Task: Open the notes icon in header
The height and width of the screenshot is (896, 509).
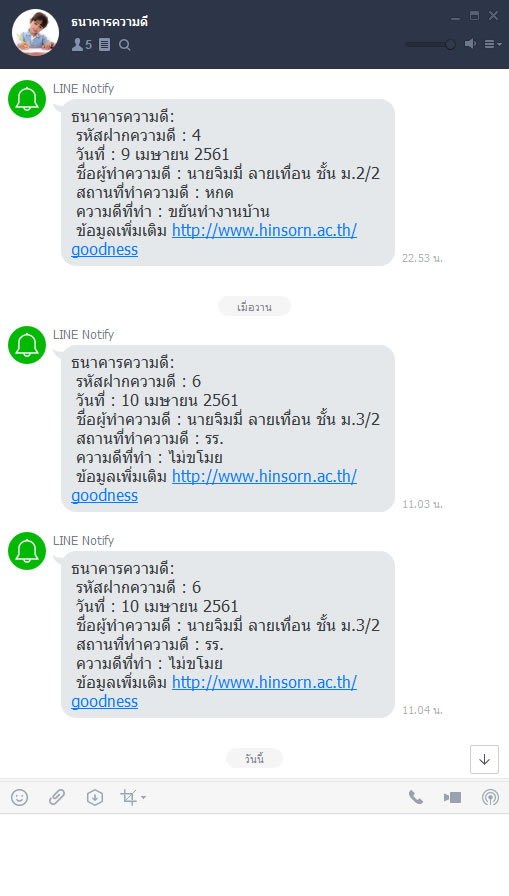Action: point(105,44)
